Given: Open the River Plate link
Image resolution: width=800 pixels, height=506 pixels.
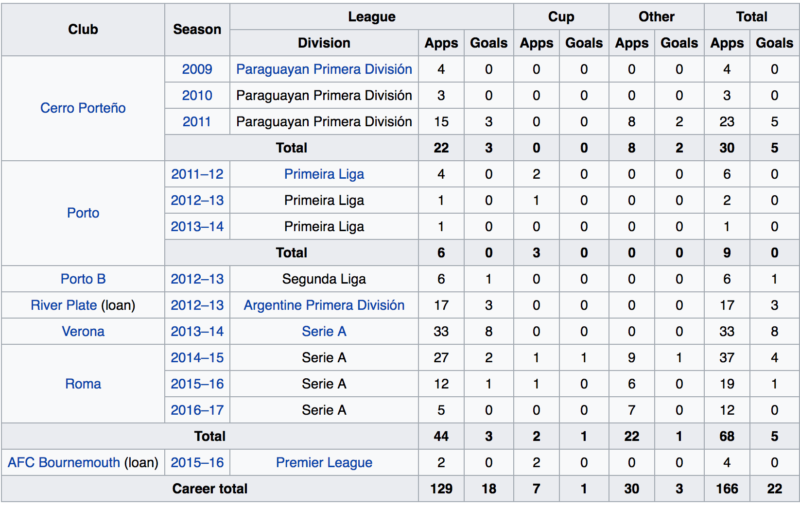Looking at the screenshot, I should pyautogui.click(x=64, y=305).
